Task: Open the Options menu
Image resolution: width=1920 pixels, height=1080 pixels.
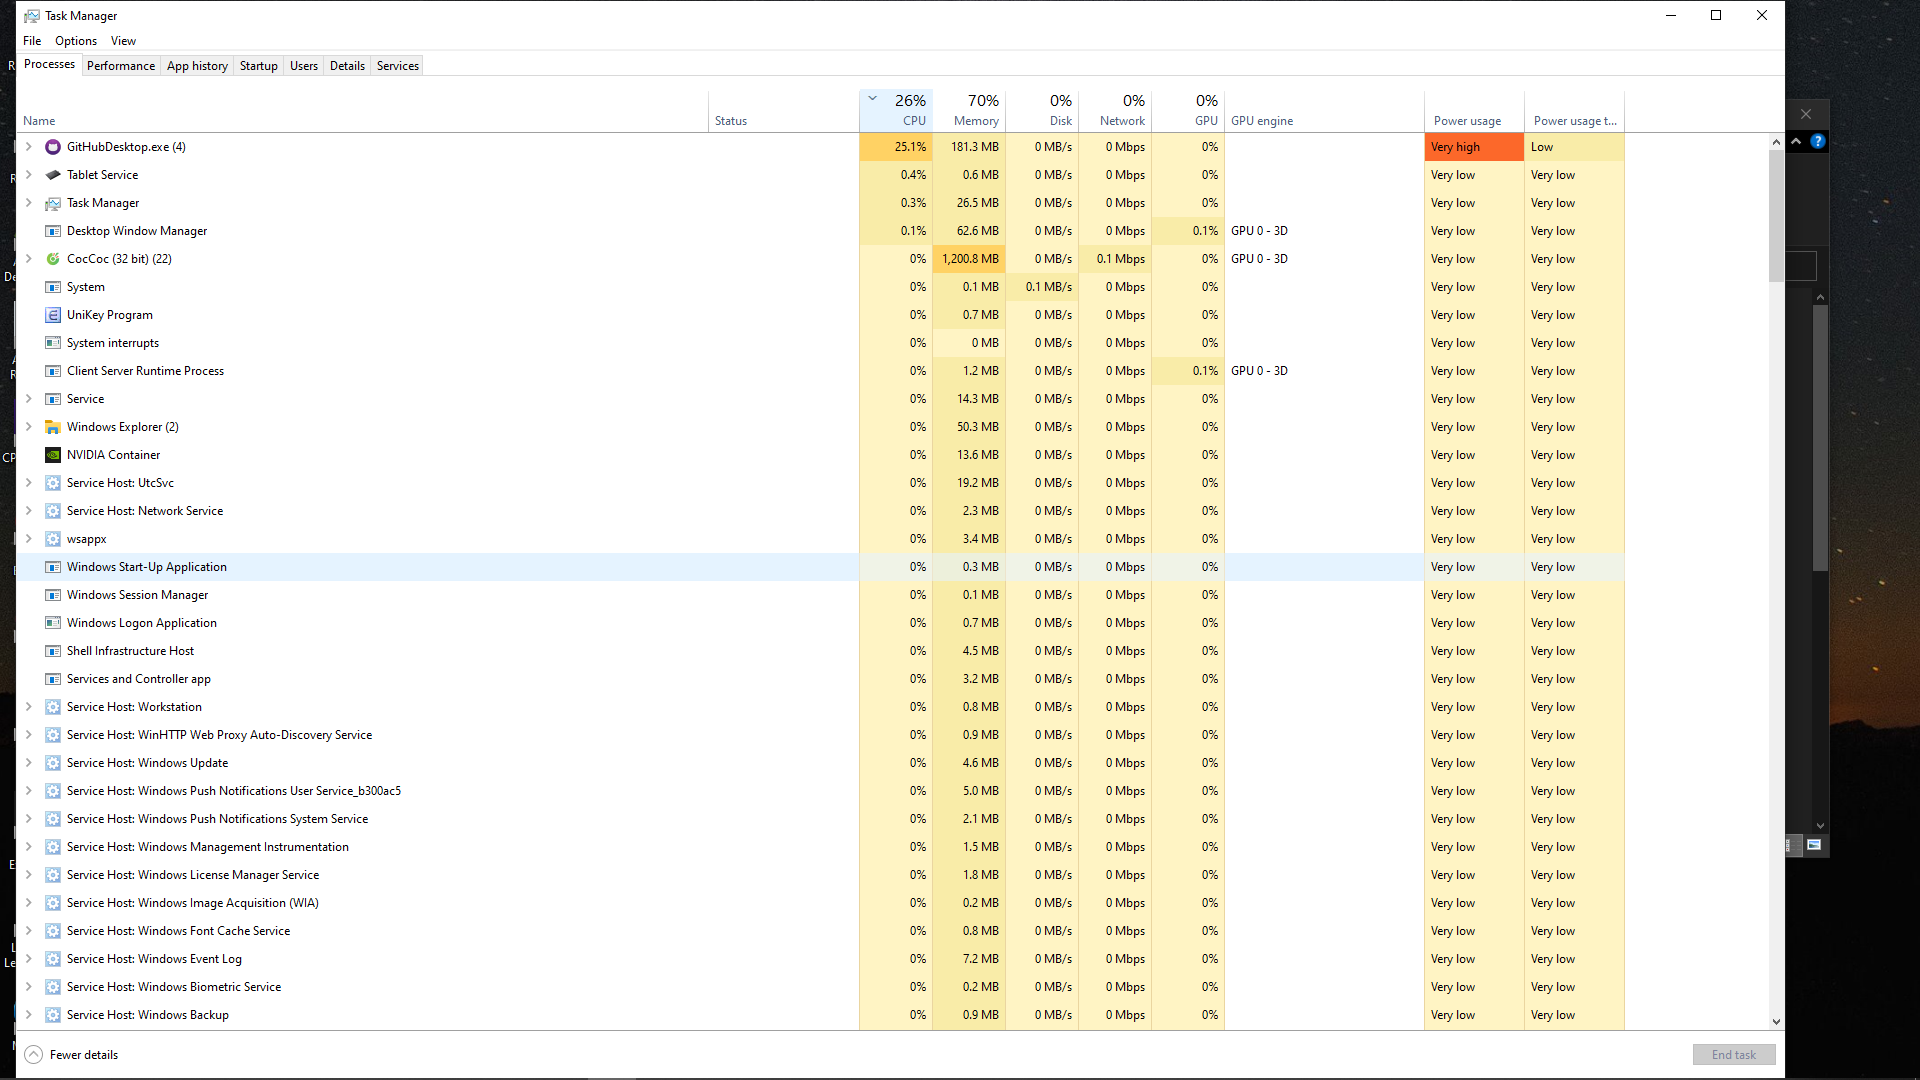Action: [76, 41]
